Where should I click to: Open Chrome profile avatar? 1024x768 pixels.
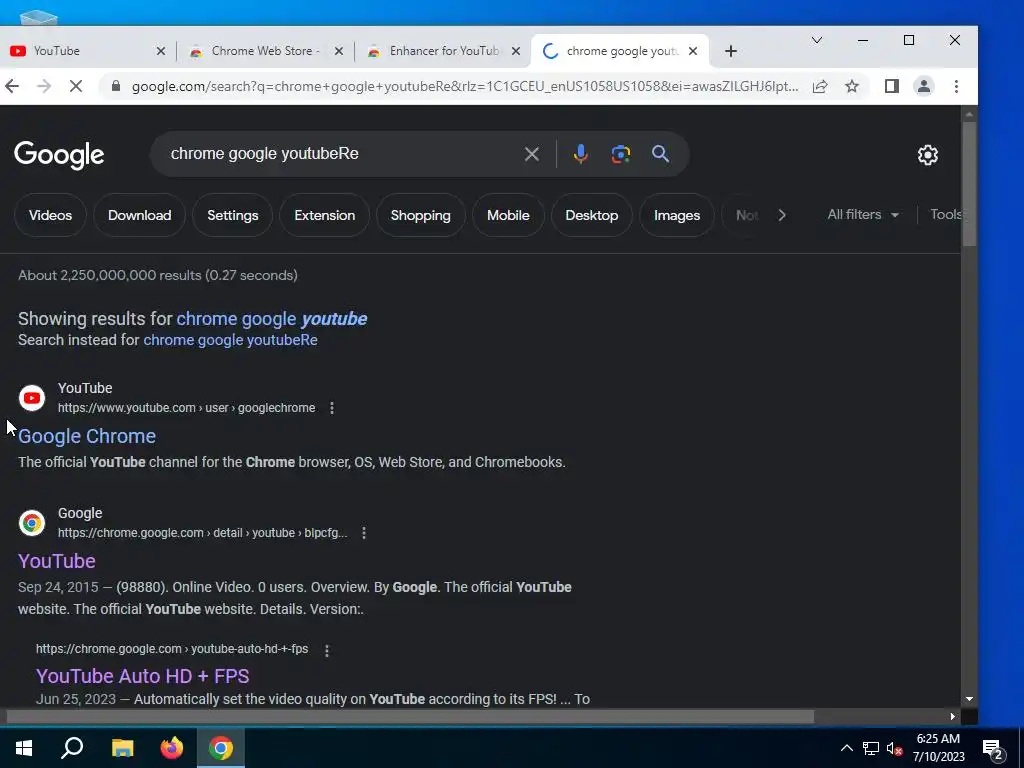click(923, 86)
